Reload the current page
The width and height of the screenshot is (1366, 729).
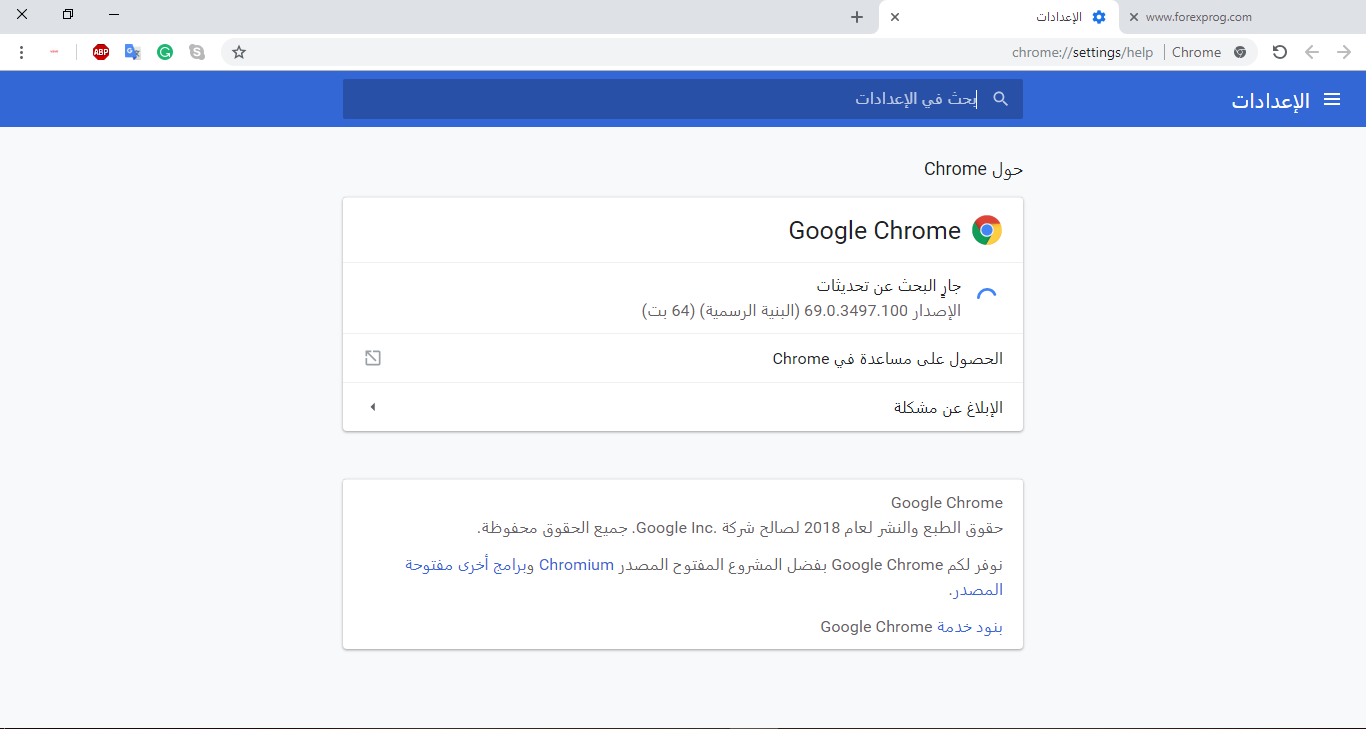pyautogui.click(x=1279, y=52)
